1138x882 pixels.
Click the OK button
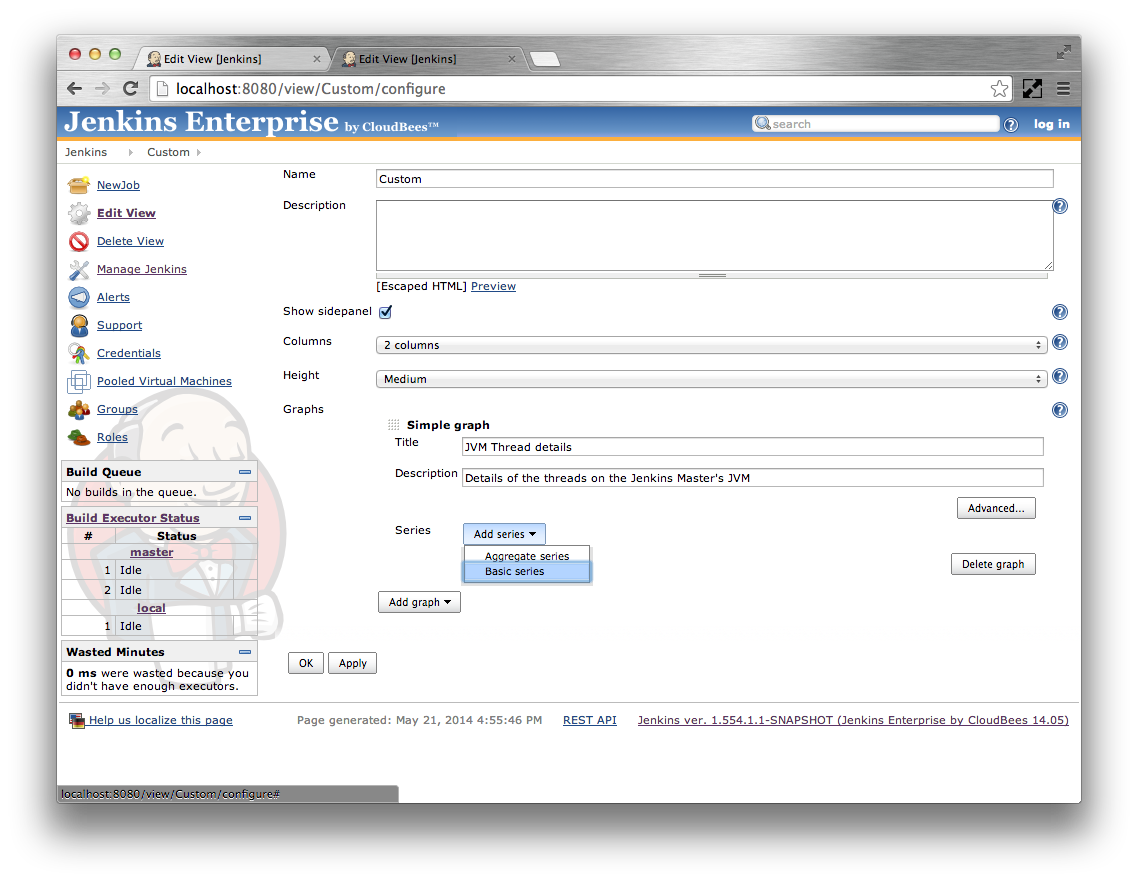coord(306,663)
